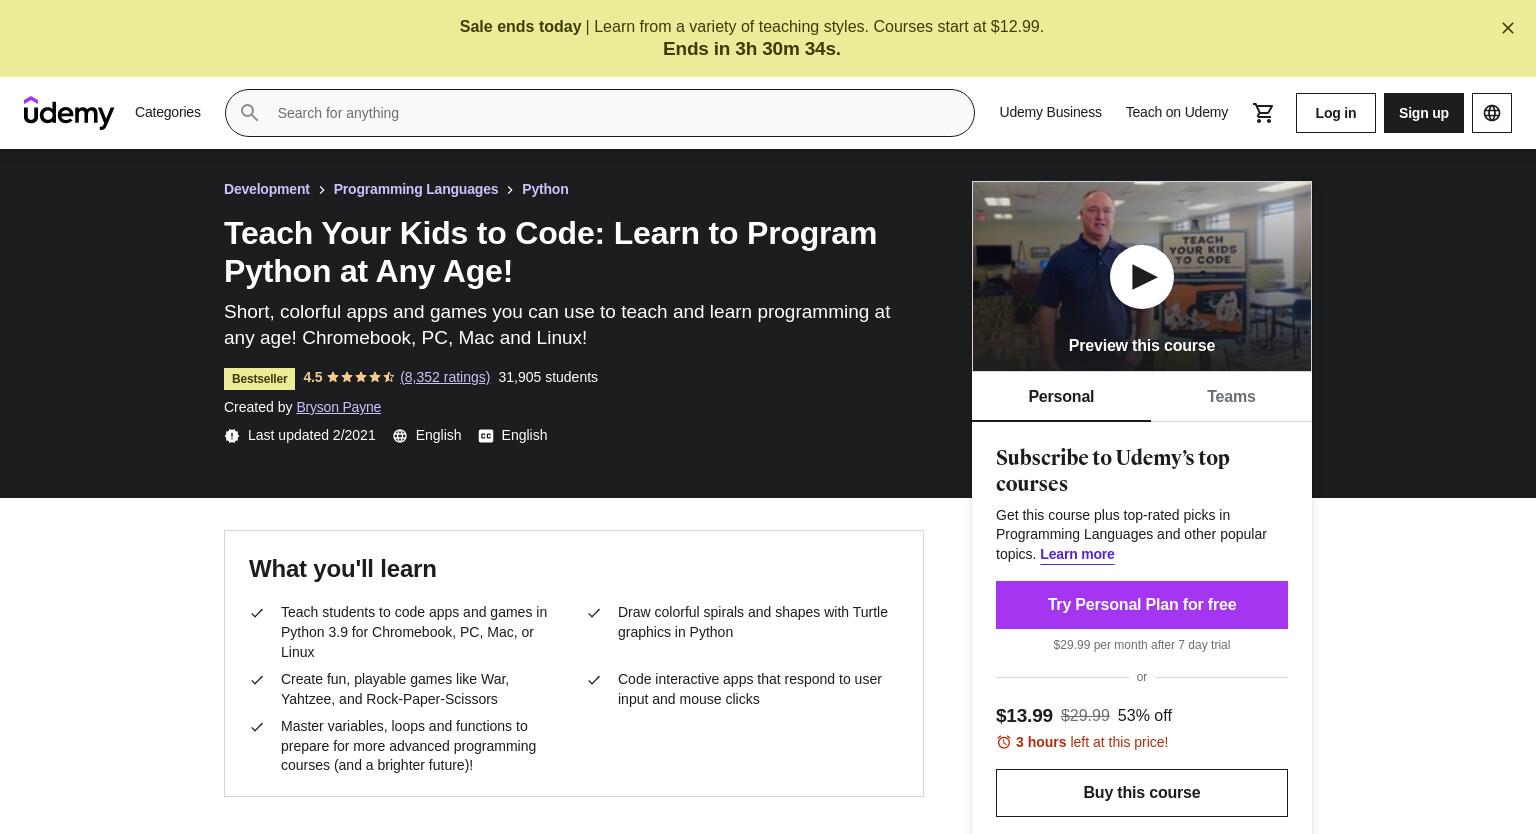The width and height of the screenshot is (1536, 834).
Task: Click the last updated badge icon
Action: pos(232,436)
